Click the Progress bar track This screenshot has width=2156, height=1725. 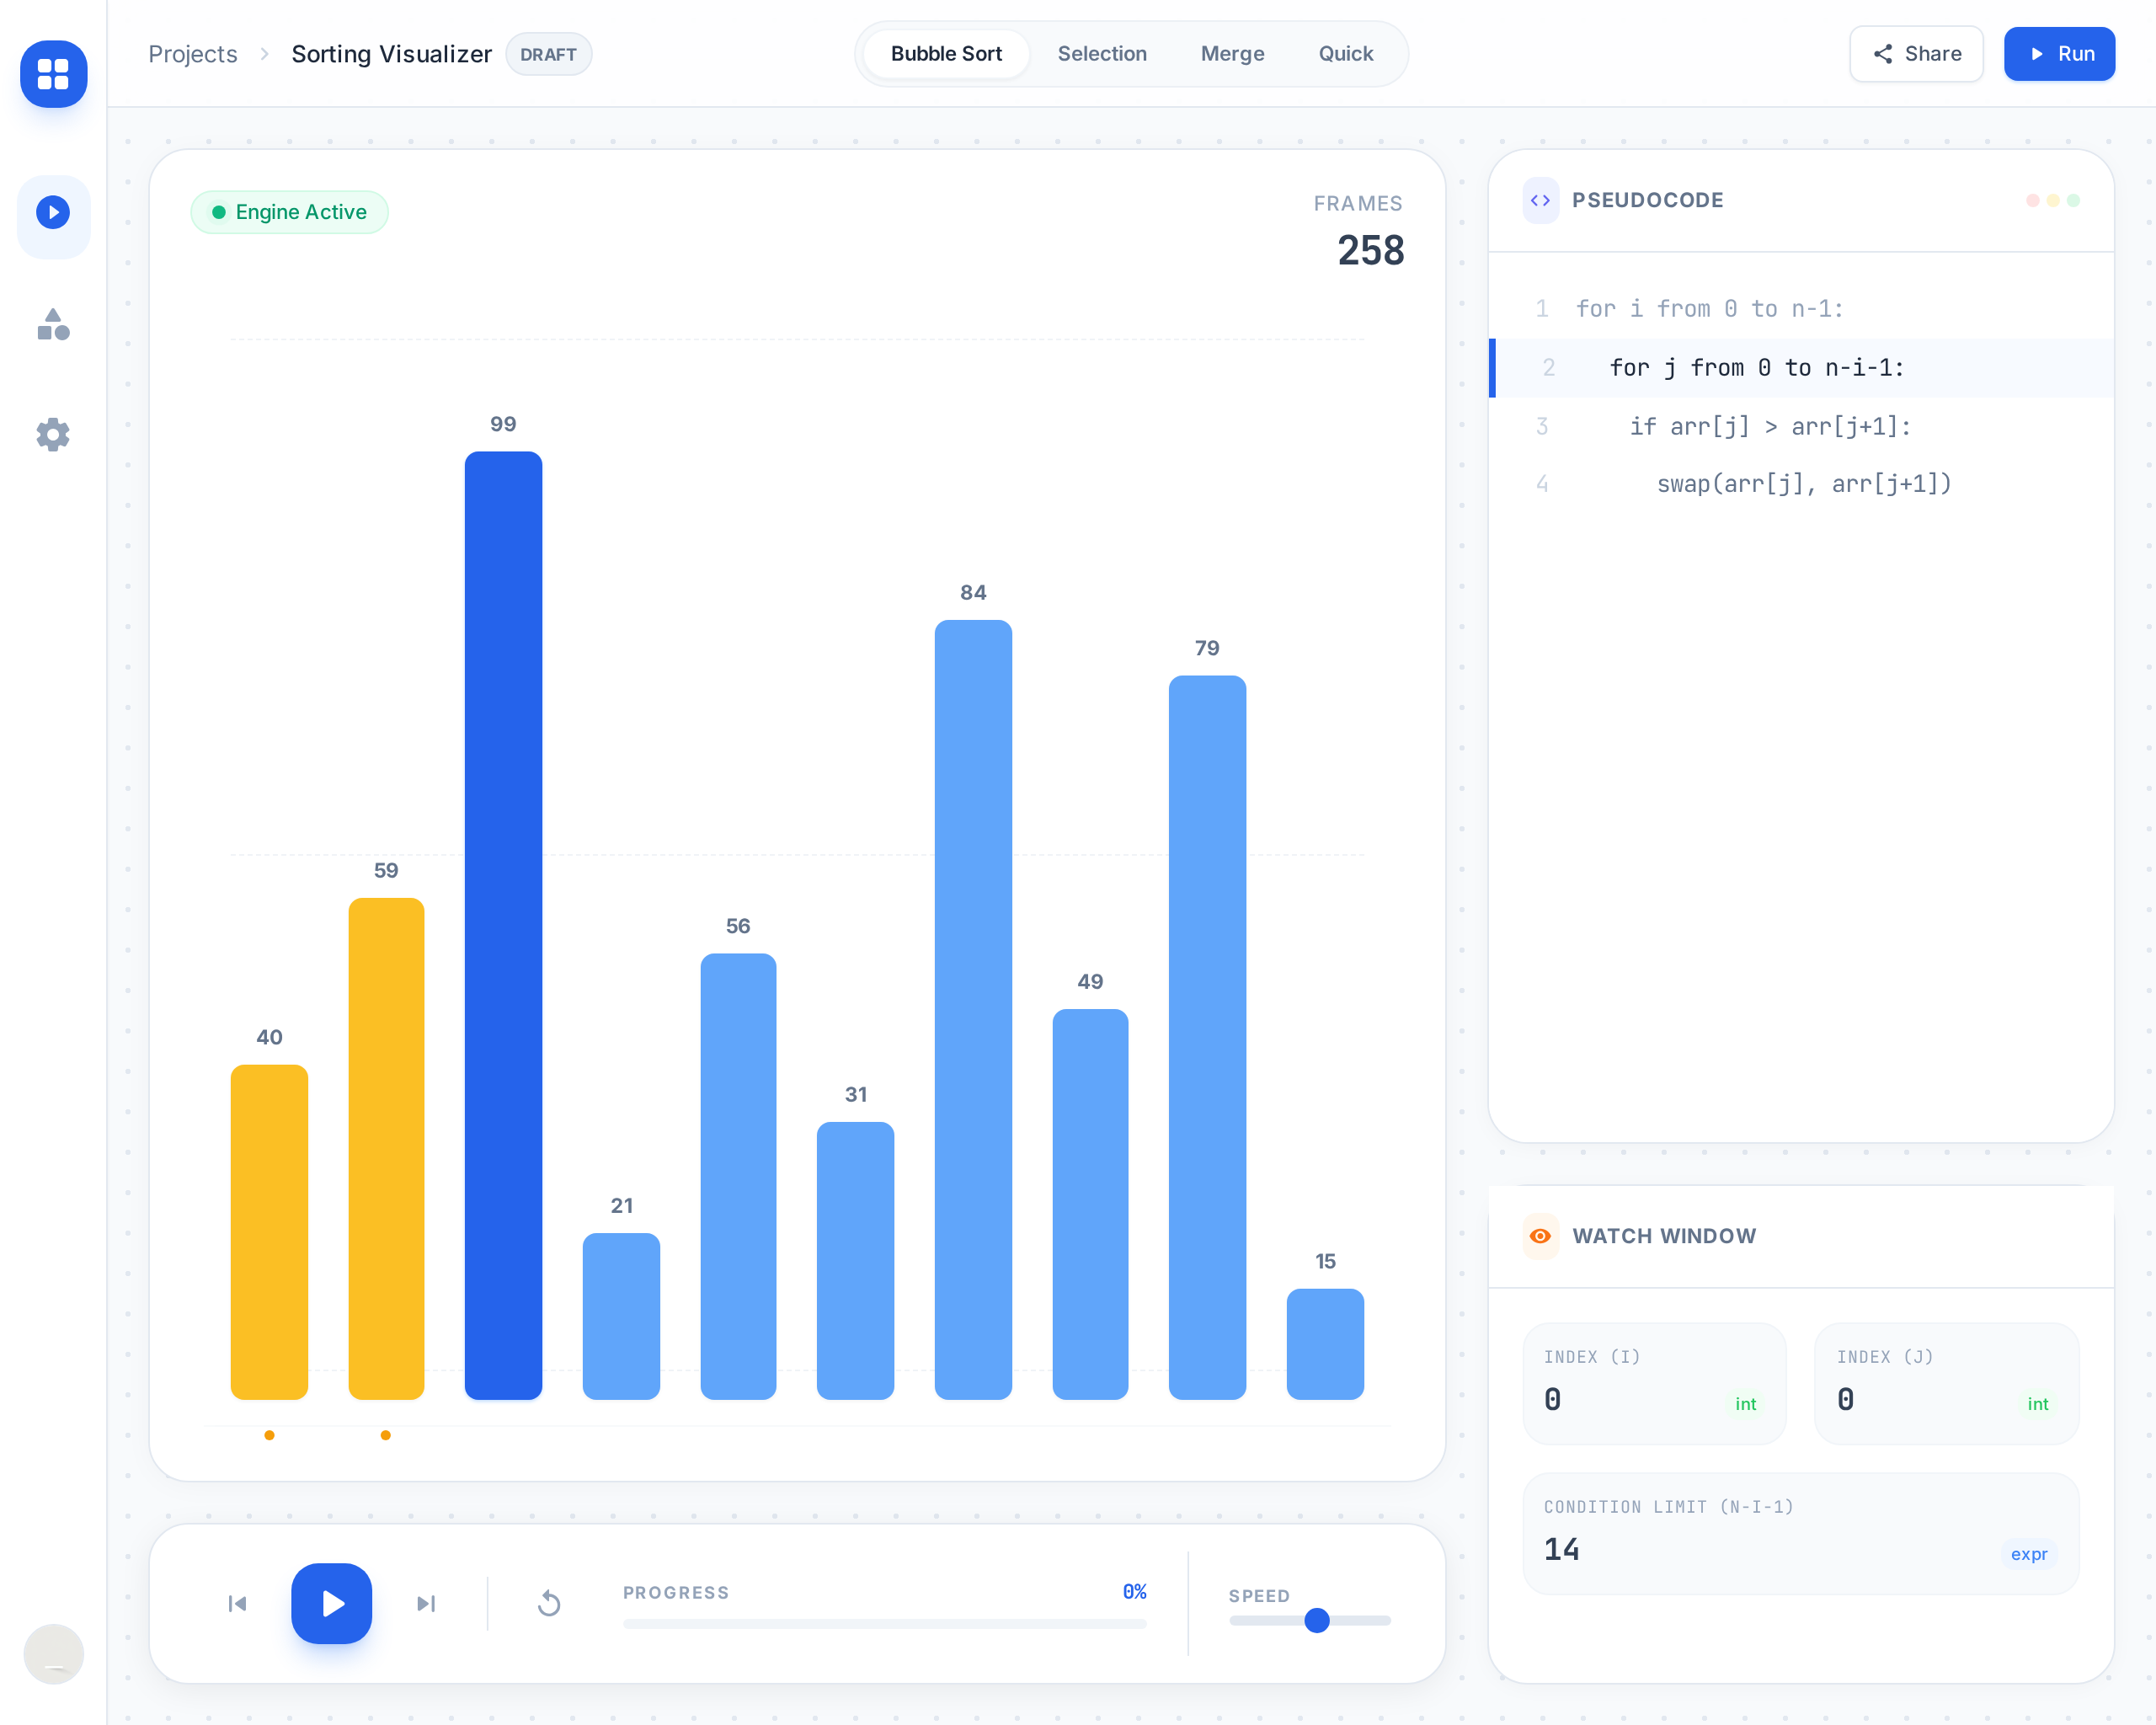tap(884, 1624)
